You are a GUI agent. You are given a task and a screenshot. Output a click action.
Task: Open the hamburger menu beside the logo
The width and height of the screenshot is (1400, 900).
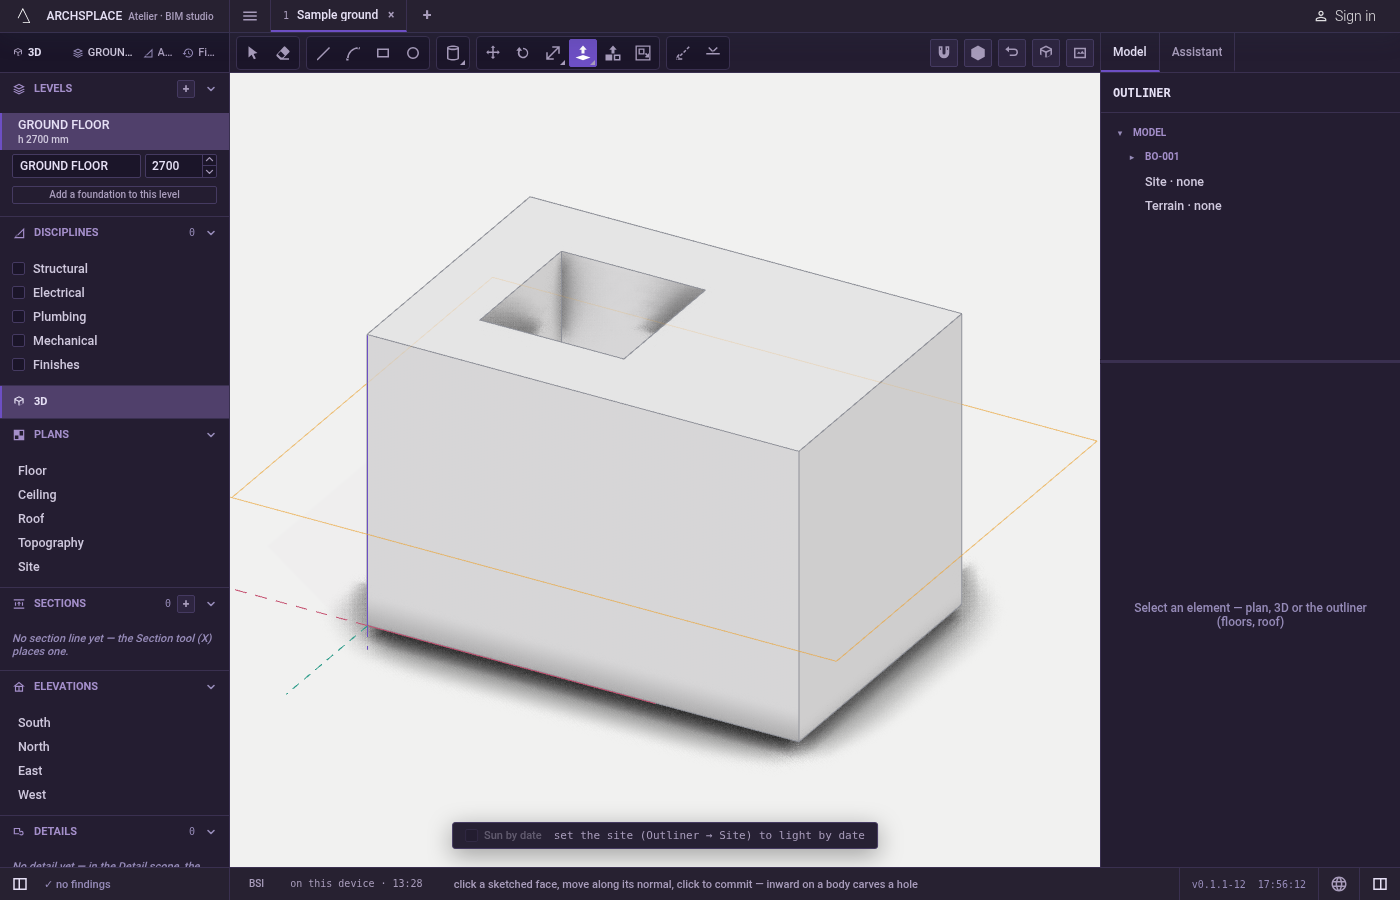tap(250, 16)
